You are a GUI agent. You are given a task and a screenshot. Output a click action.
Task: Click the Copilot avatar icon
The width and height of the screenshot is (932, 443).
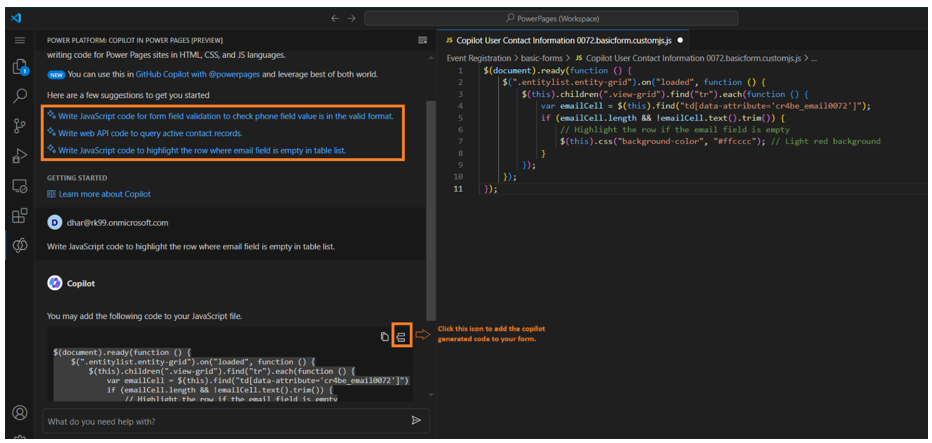coord(55,284)
